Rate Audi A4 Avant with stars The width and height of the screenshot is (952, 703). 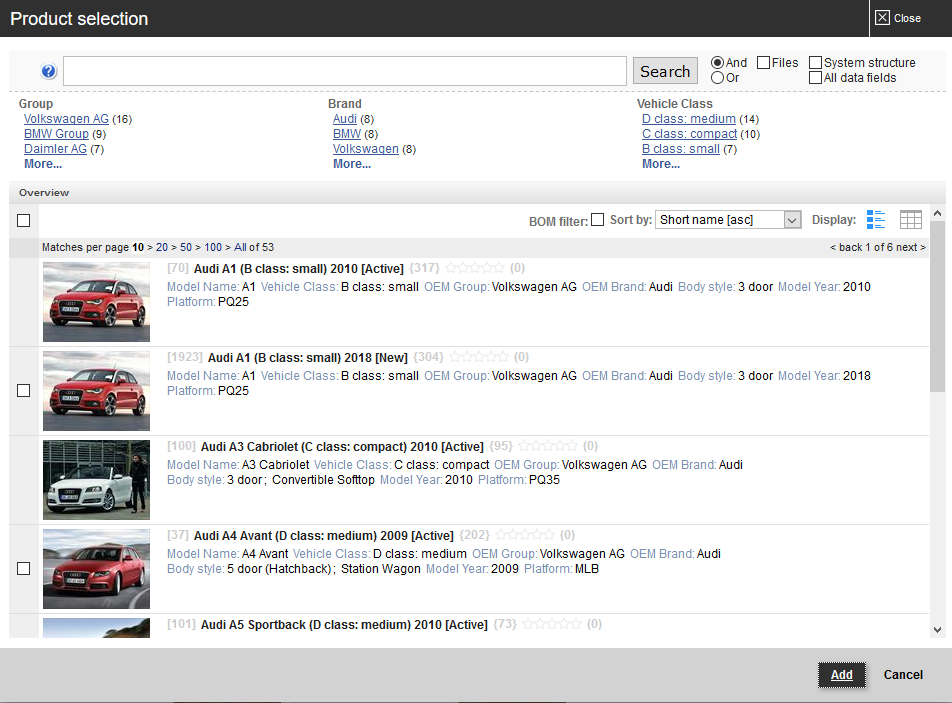tap(525, 535)
